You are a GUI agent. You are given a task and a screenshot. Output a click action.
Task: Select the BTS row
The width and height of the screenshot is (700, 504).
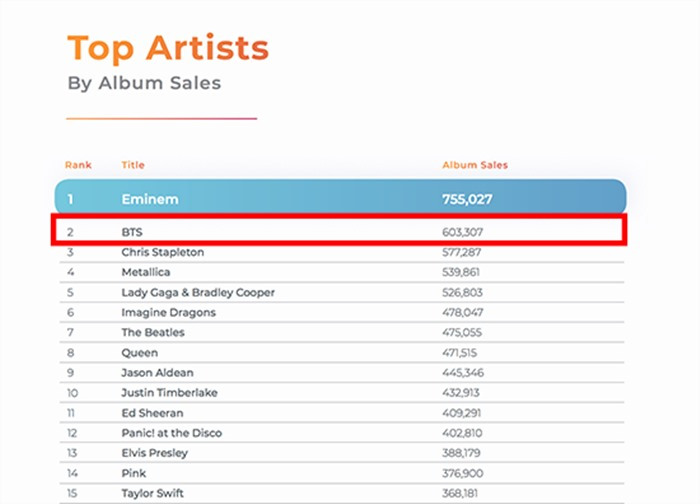340,232
